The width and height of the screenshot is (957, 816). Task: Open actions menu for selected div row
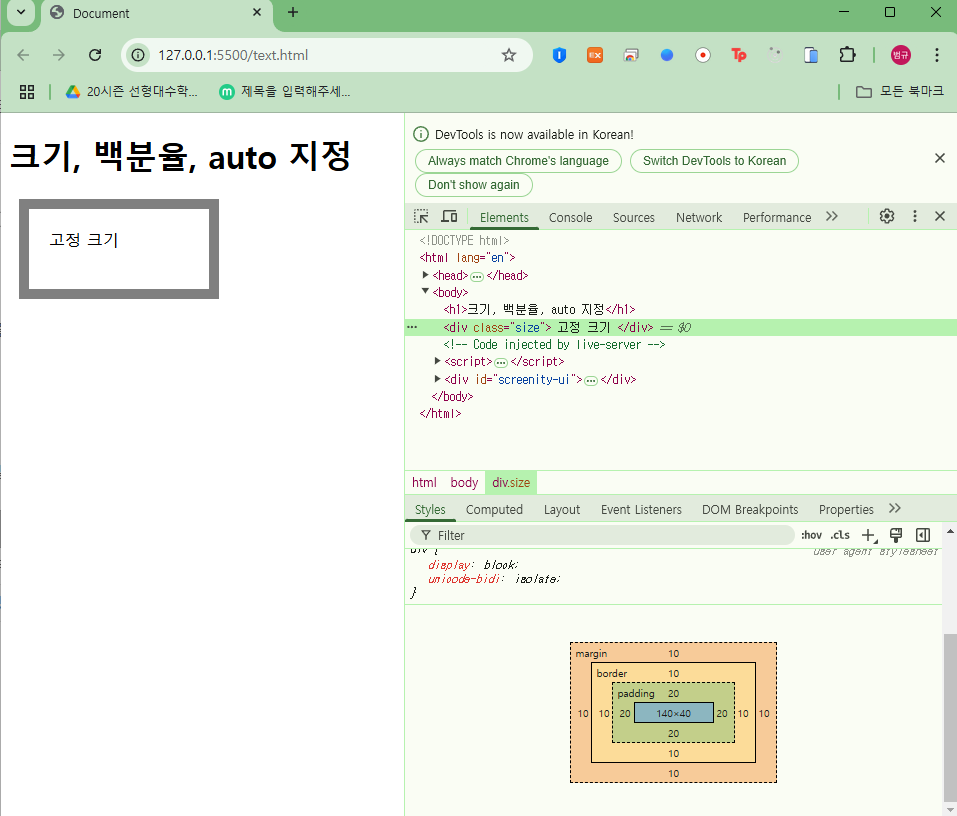(413, 327)
